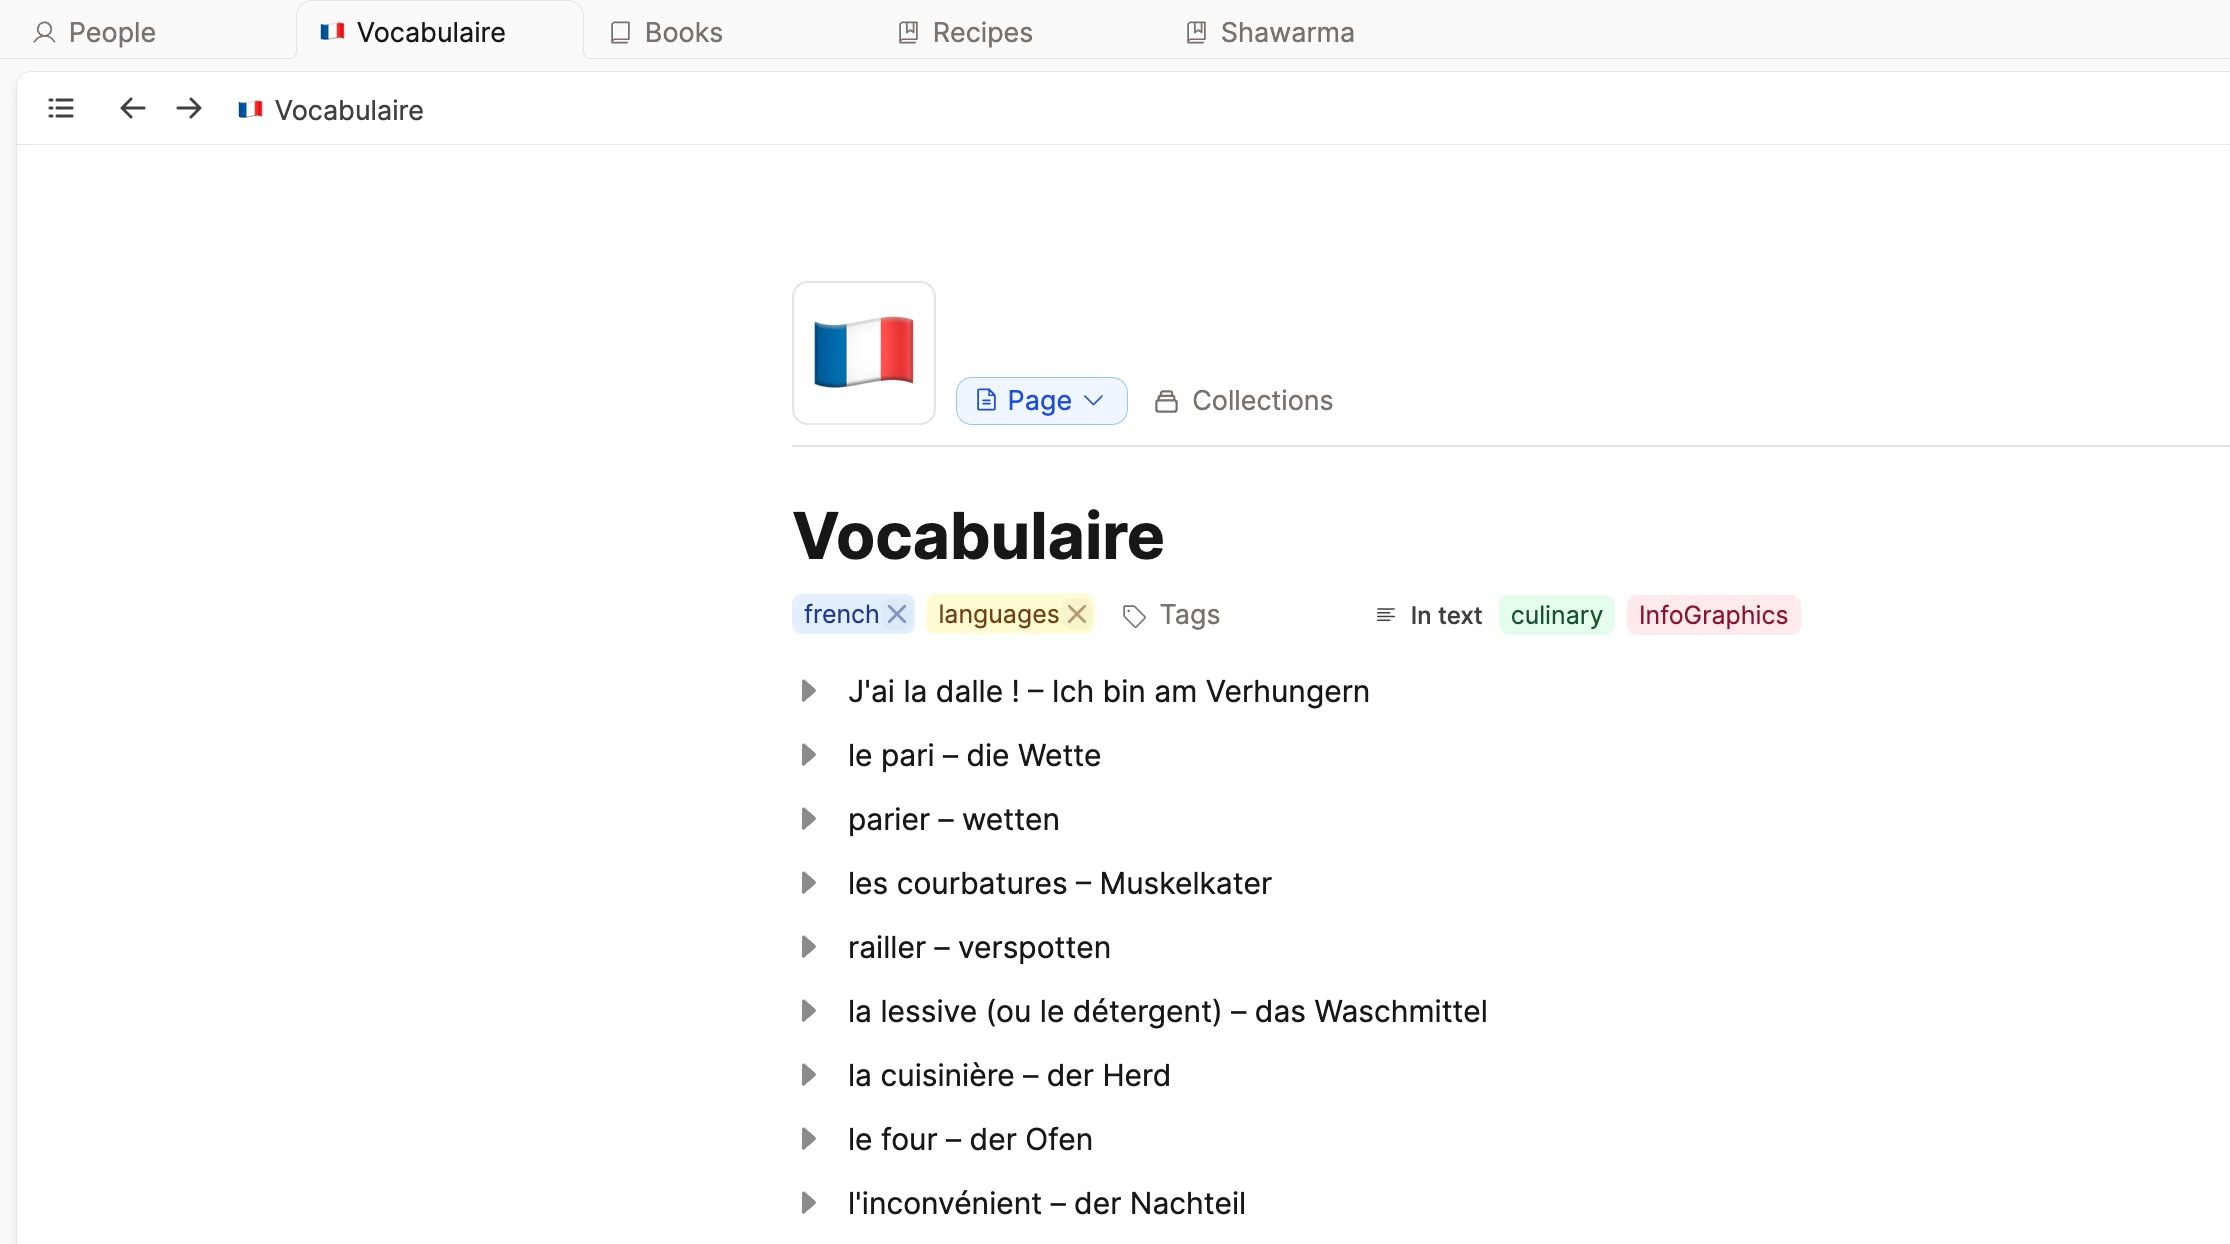This screenshot has width=2230, height=1244.
Task: Click the French flag page icon
Action: [863, 353]
